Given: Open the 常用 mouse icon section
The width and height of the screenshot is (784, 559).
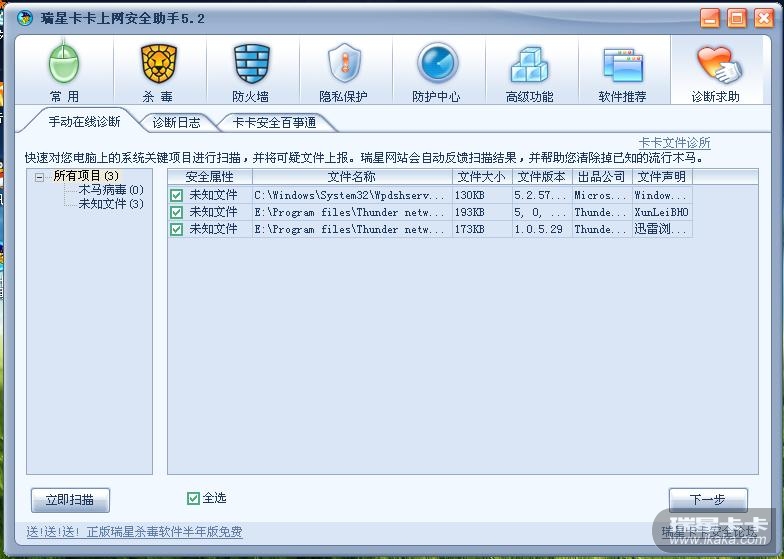Looking at the screenshot, I should point(64,72).
